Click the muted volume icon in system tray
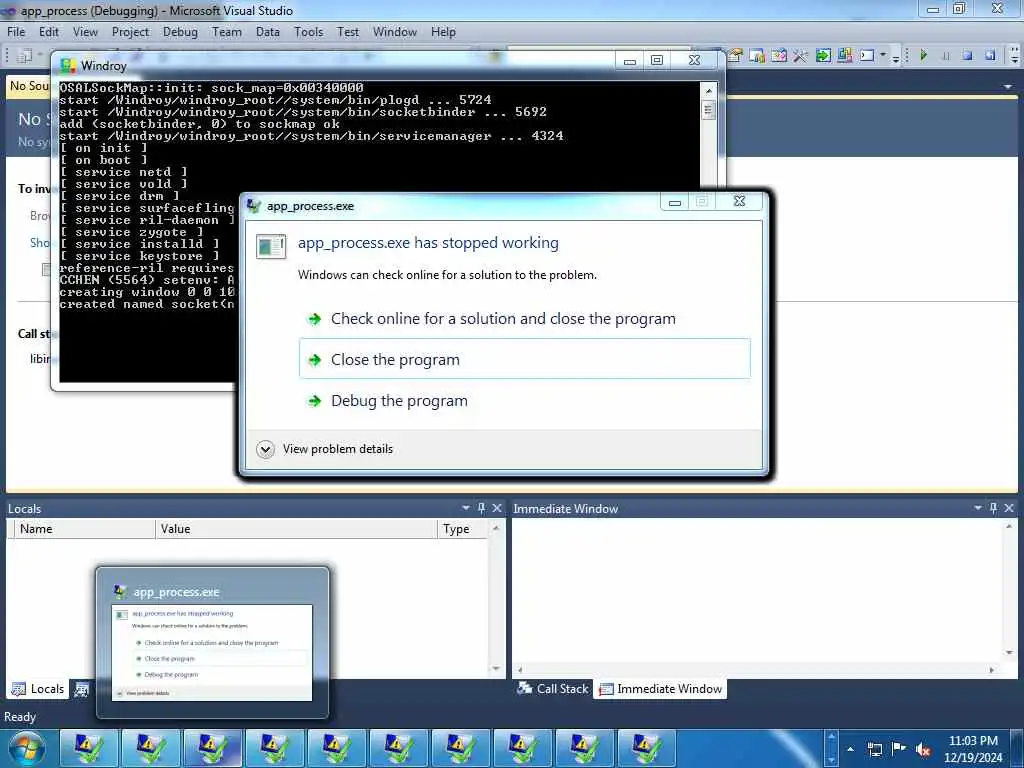The image size is (1024, 768). coord(923,750)
